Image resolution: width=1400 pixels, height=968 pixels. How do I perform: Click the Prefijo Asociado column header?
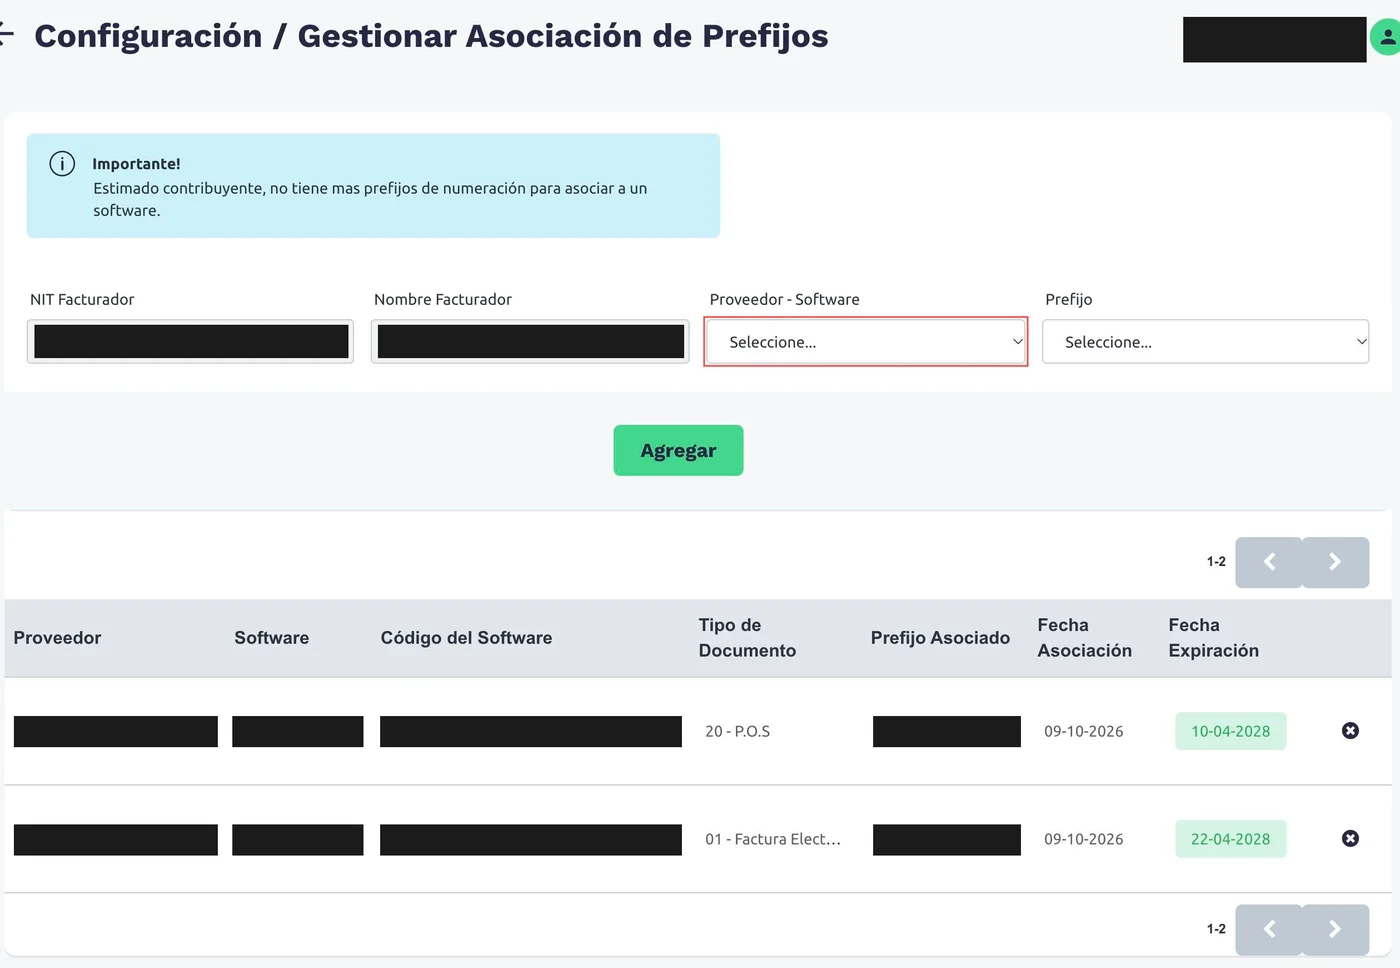tap(940, 638)
